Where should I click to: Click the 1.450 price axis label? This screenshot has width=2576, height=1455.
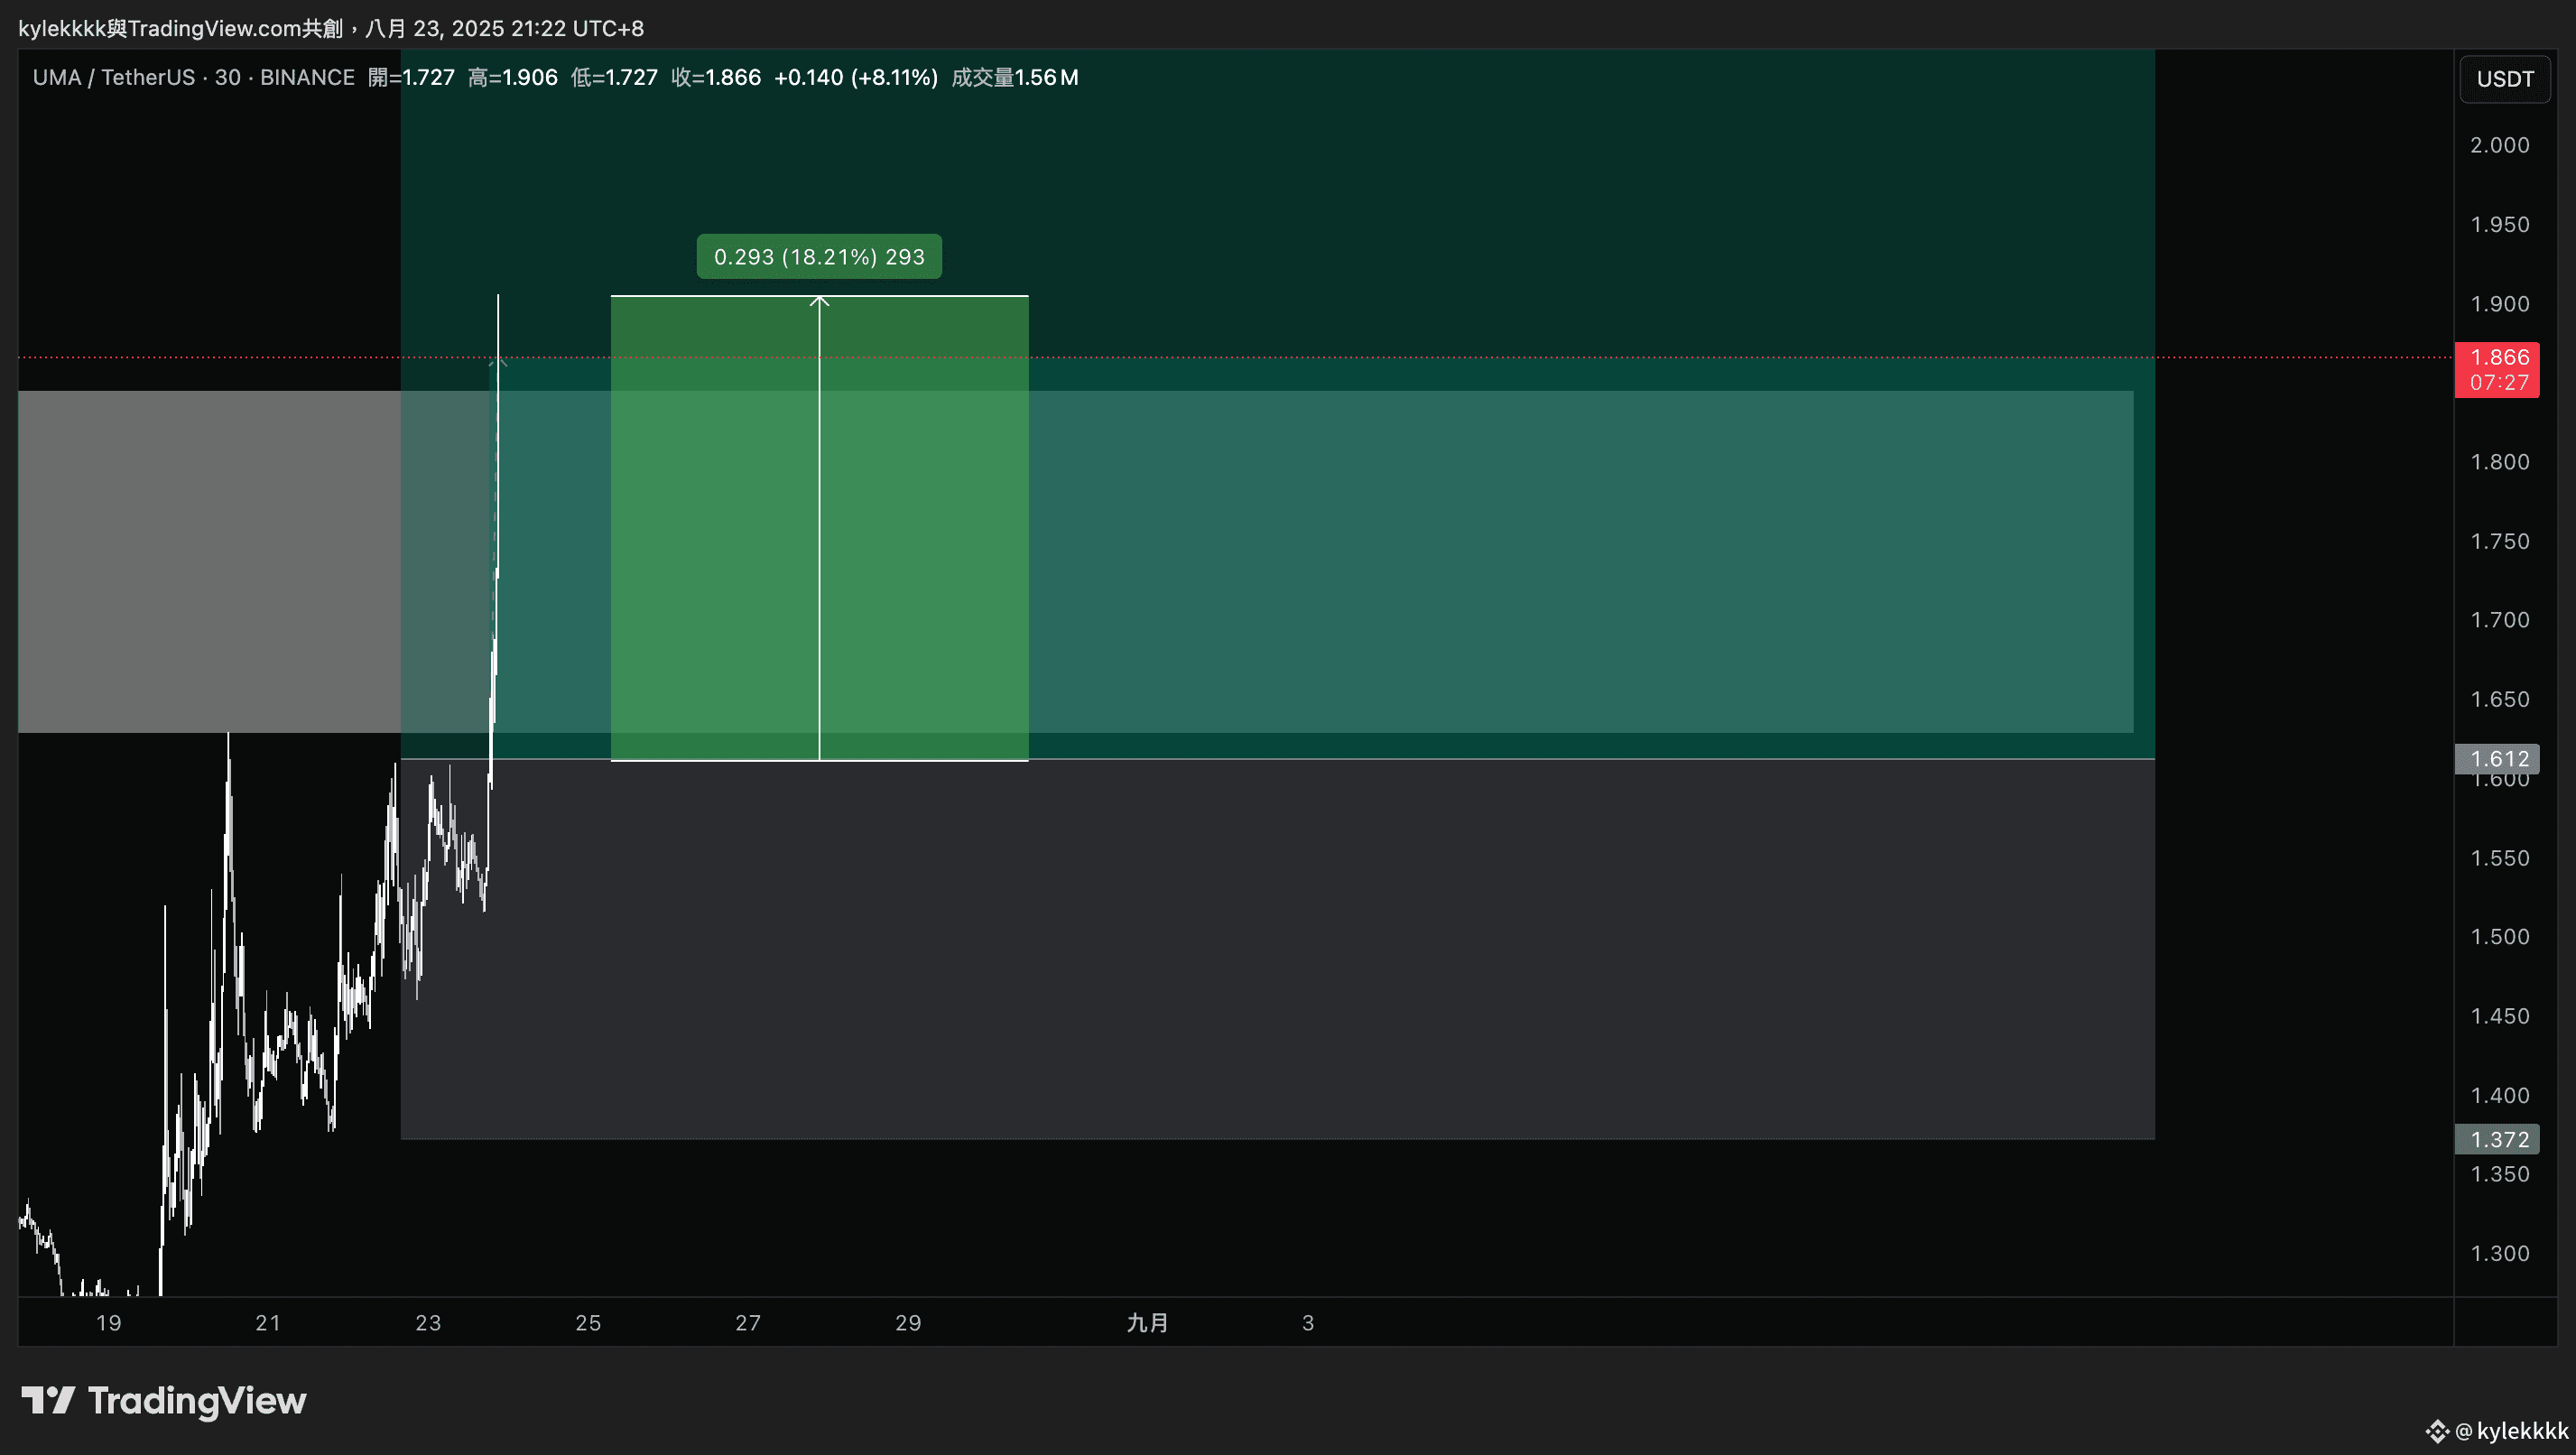pyautogui.click(x=2499, y=1016)
